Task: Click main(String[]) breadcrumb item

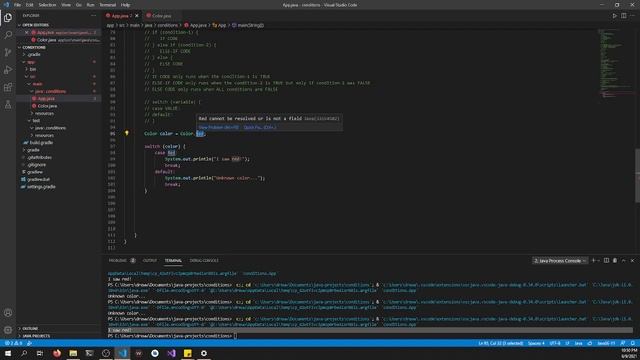Action: 248,25
